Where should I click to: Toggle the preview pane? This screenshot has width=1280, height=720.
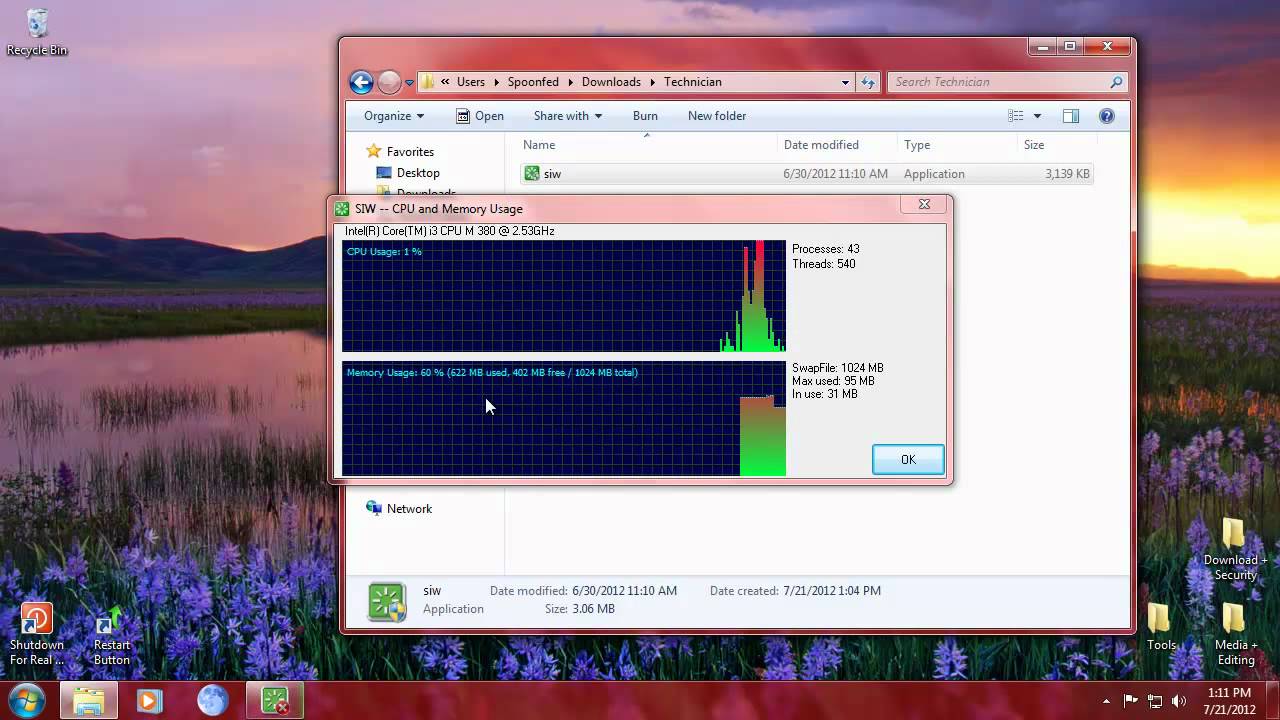coord(1071,116)
